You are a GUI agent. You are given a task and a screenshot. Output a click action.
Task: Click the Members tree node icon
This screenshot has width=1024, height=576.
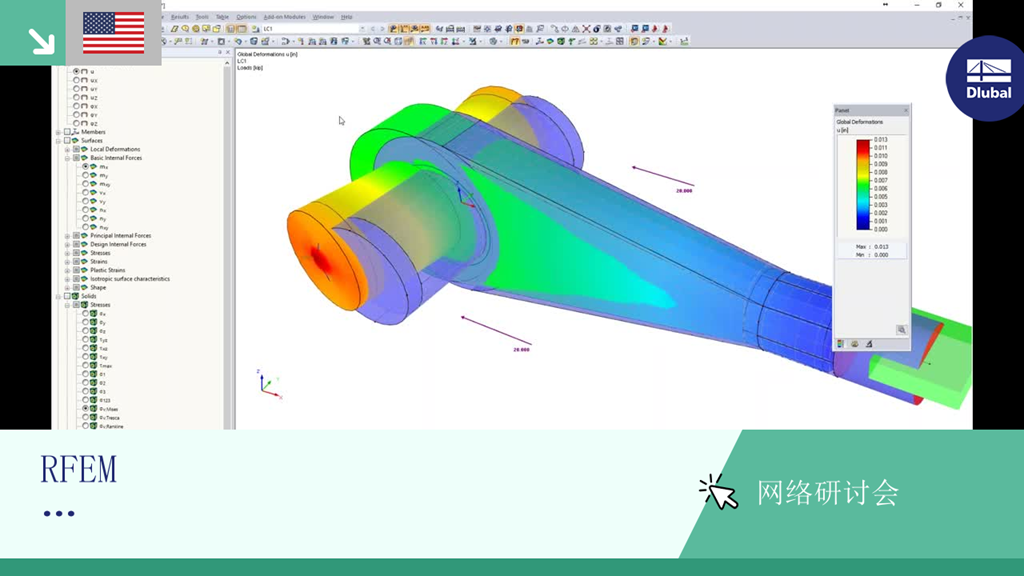[x=75, y=132]
